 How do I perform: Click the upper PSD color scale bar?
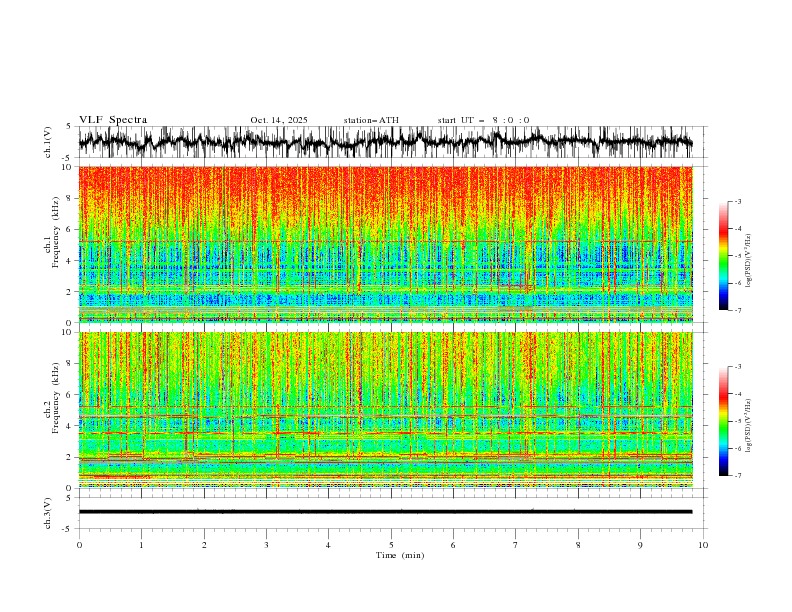coord(723,255)
